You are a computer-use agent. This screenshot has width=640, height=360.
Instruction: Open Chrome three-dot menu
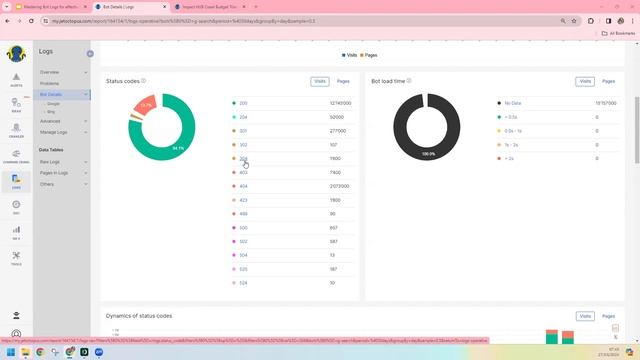point(633,21)
